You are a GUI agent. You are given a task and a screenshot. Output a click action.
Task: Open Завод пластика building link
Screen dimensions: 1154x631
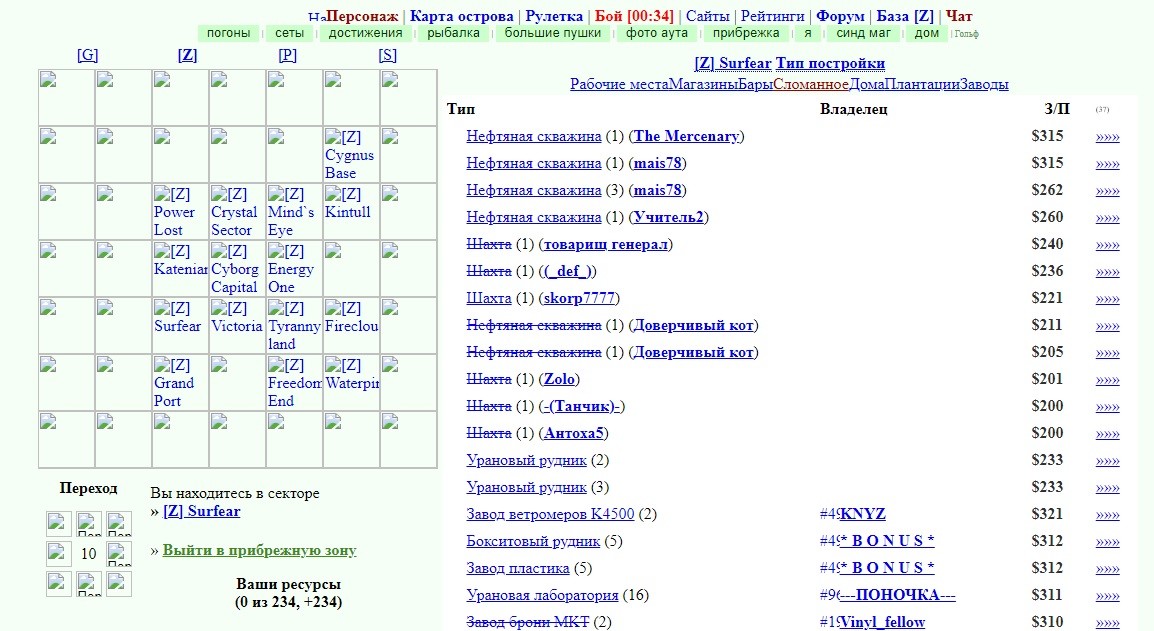[517, 568]
